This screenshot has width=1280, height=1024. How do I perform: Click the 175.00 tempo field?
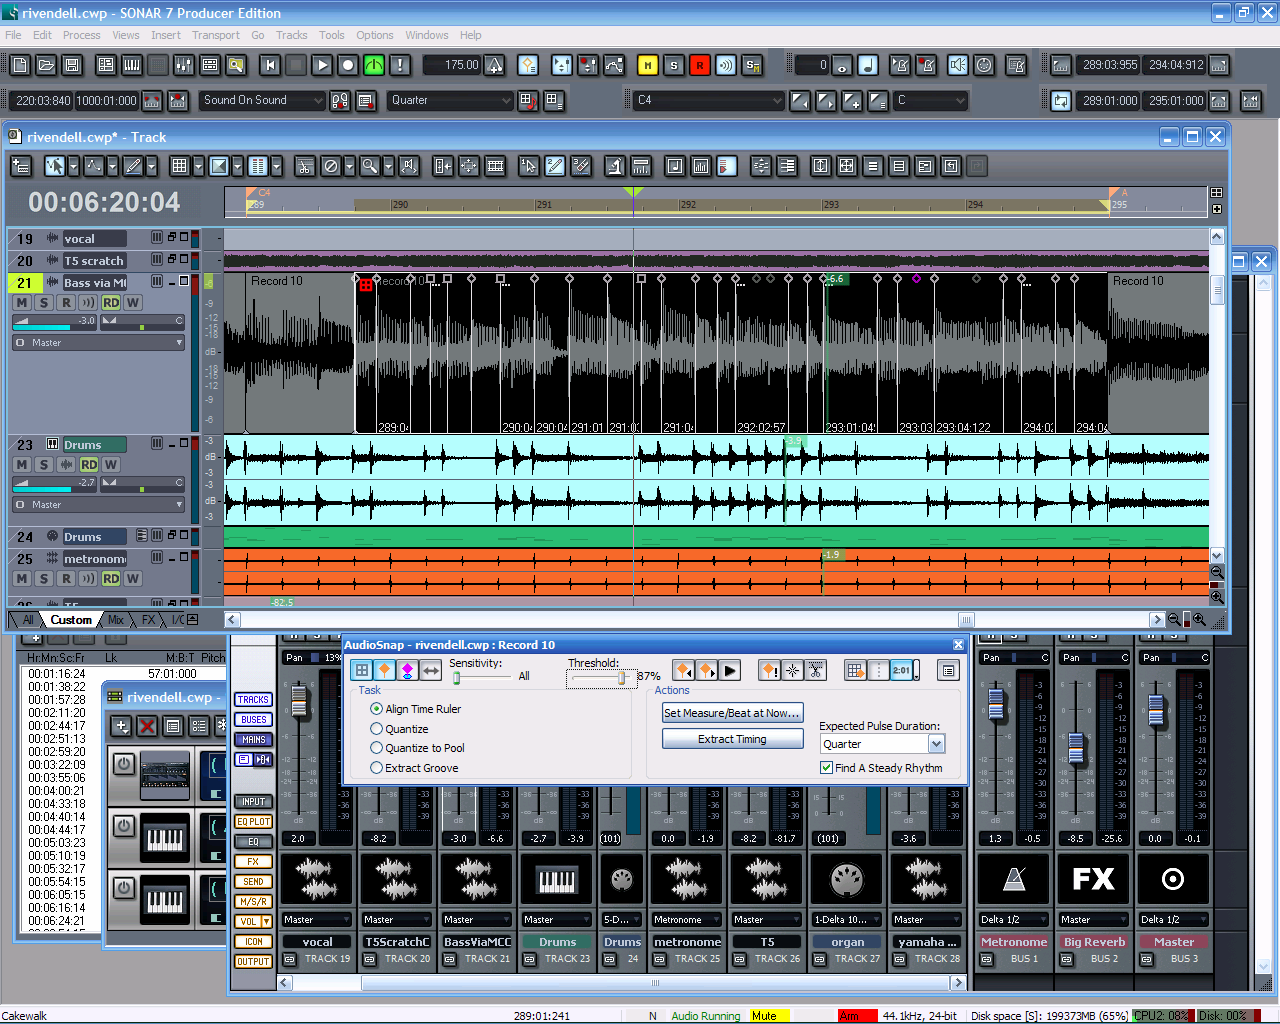tap(451, 65)
